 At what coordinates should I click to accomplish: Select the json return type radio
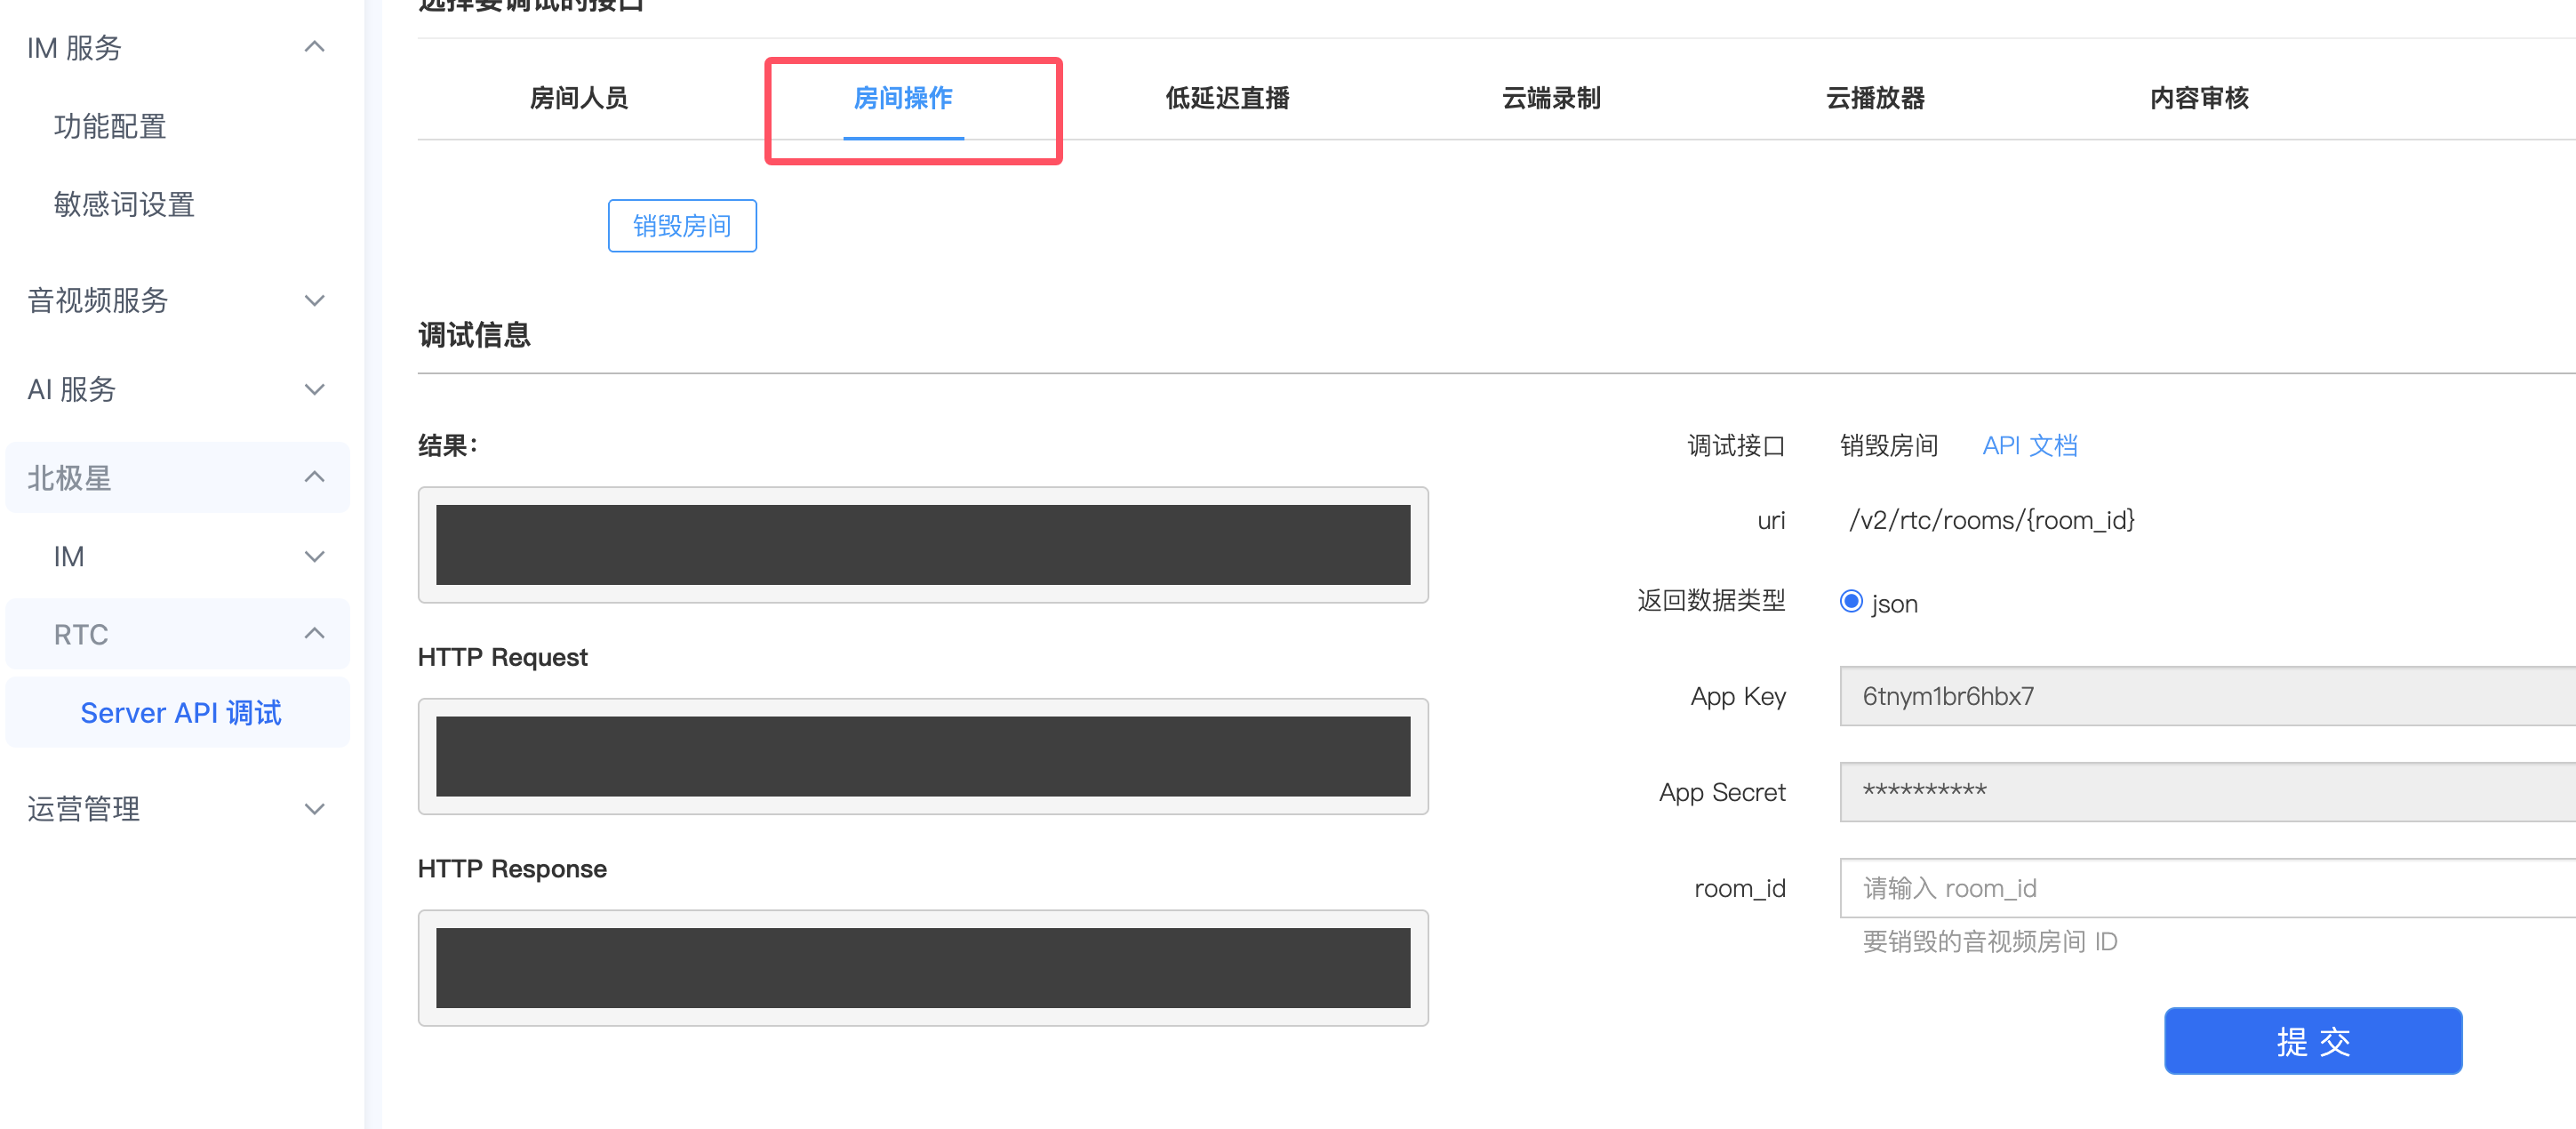tap(1851, 601)
